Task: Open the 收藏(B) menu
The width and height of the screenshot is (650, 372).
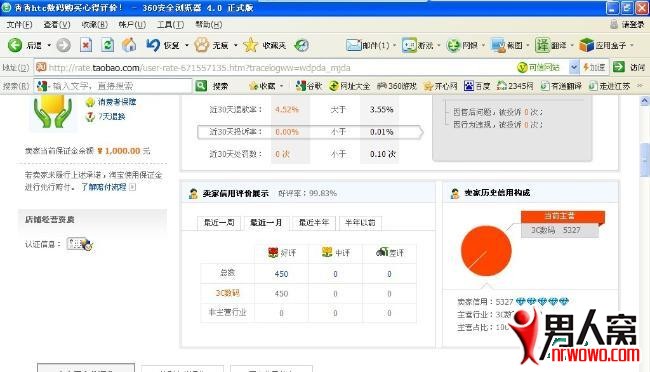Action: pyautogui.click(x=95, y=24)
